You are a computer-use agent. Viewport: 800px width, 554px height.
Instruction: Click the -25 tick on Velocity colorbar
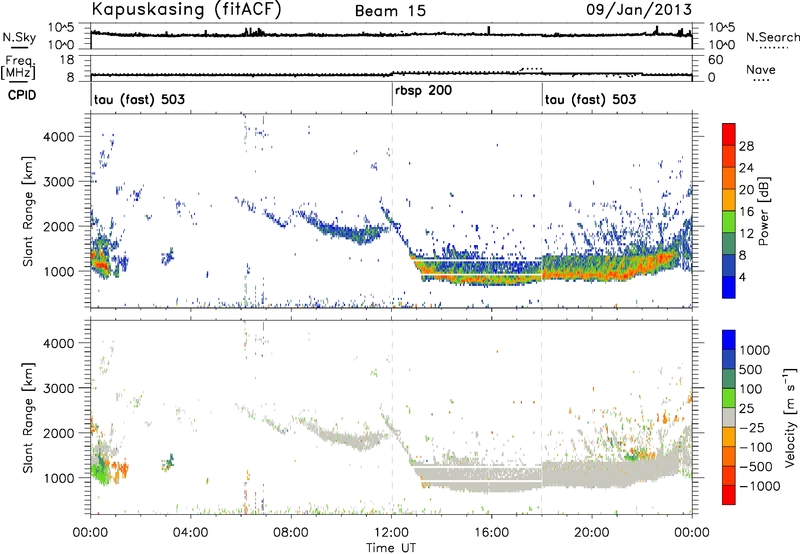(x=752, y=427)
